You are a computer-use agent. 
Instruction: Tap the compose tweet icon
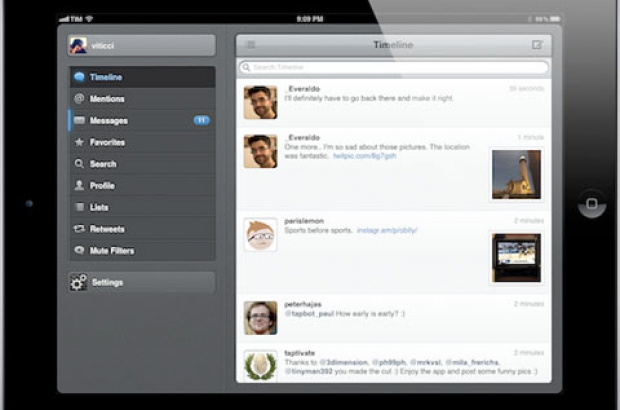[x=538, y=45]
